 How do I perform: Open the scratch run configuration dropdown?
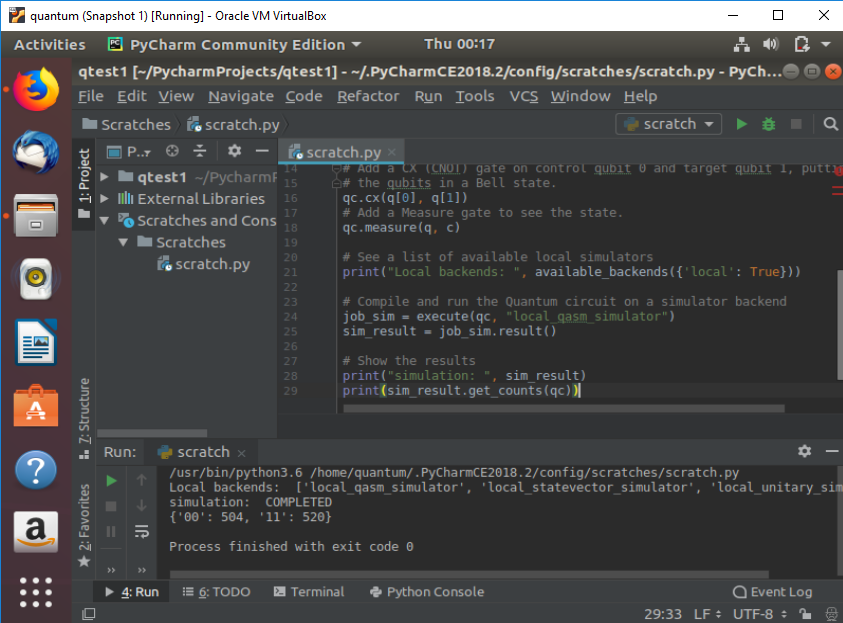pyautogui.click(x=668, y=124)
